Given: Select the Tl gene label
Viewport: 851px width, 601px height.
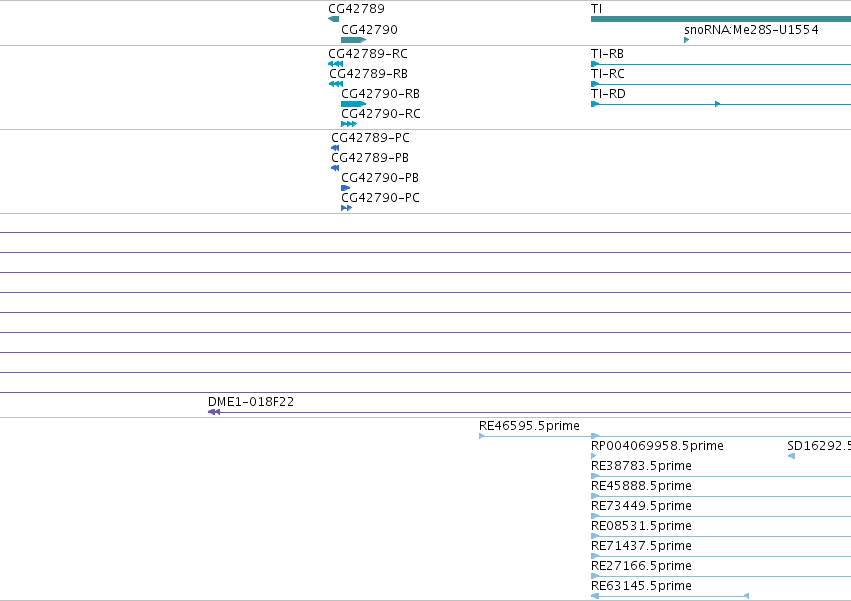Looking at the screenshot, I should 596,9.
